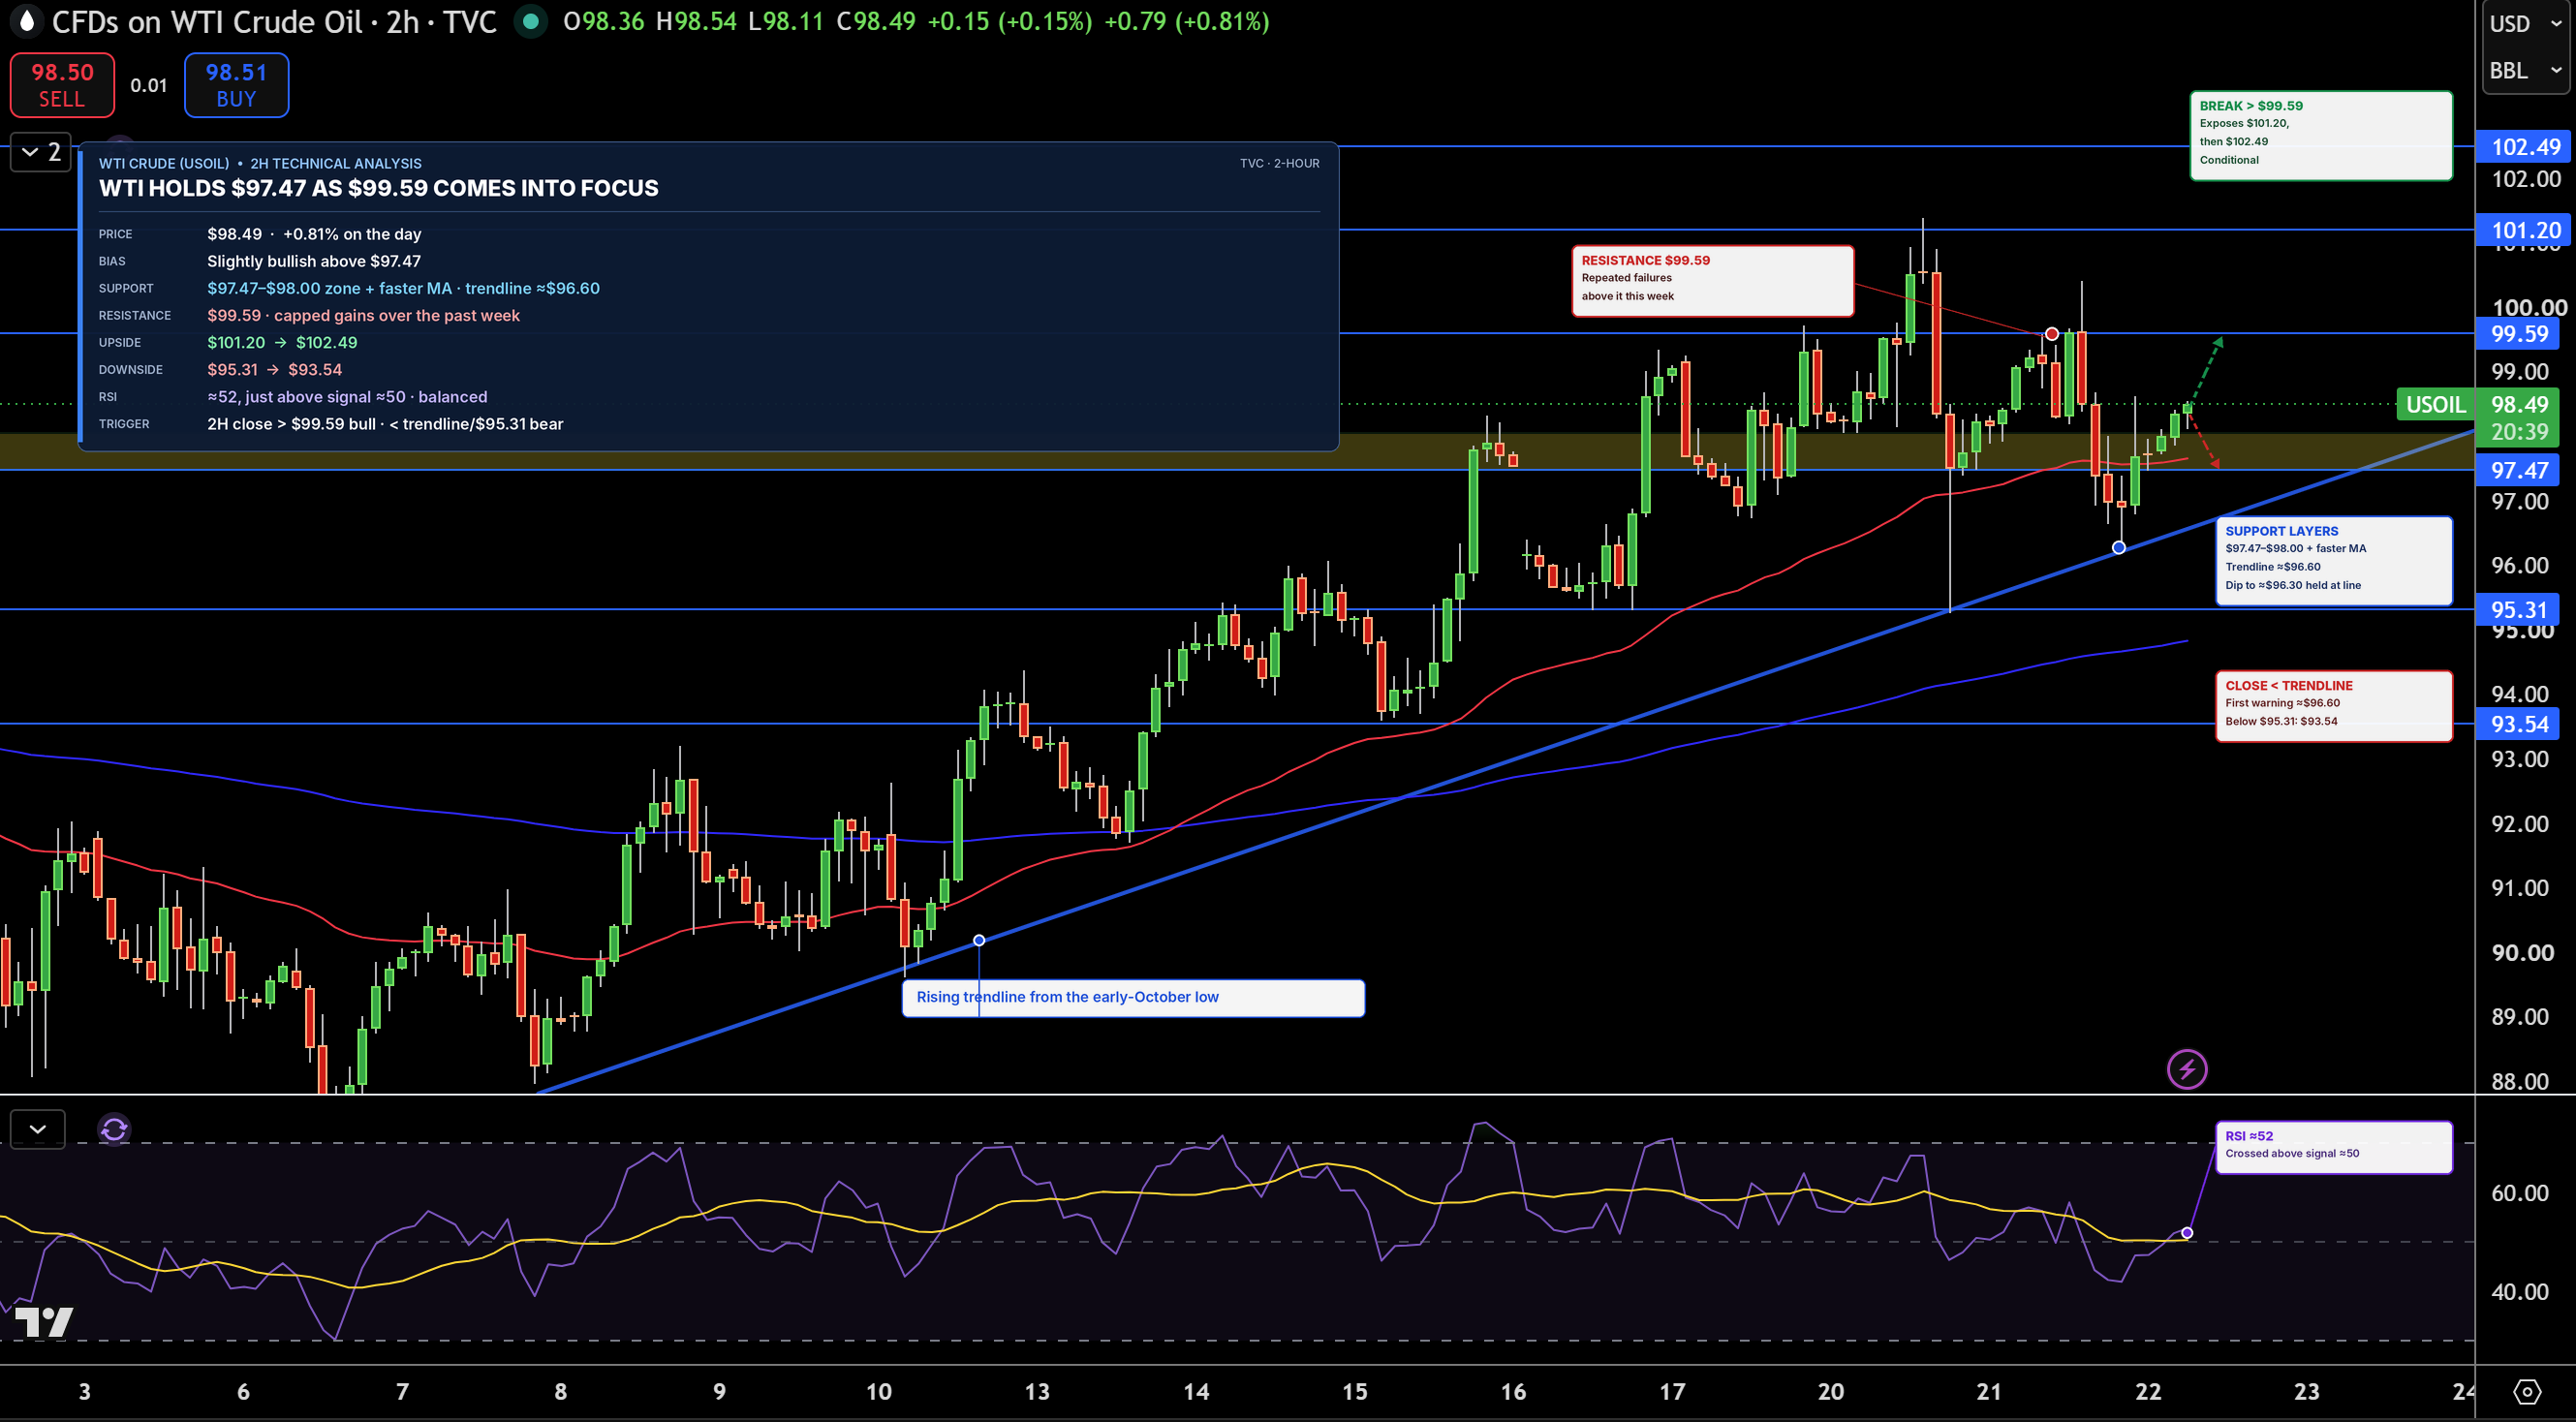Click the trendline anchor near October 10
The image size is (2576, 1422).
tap(979, 940)
